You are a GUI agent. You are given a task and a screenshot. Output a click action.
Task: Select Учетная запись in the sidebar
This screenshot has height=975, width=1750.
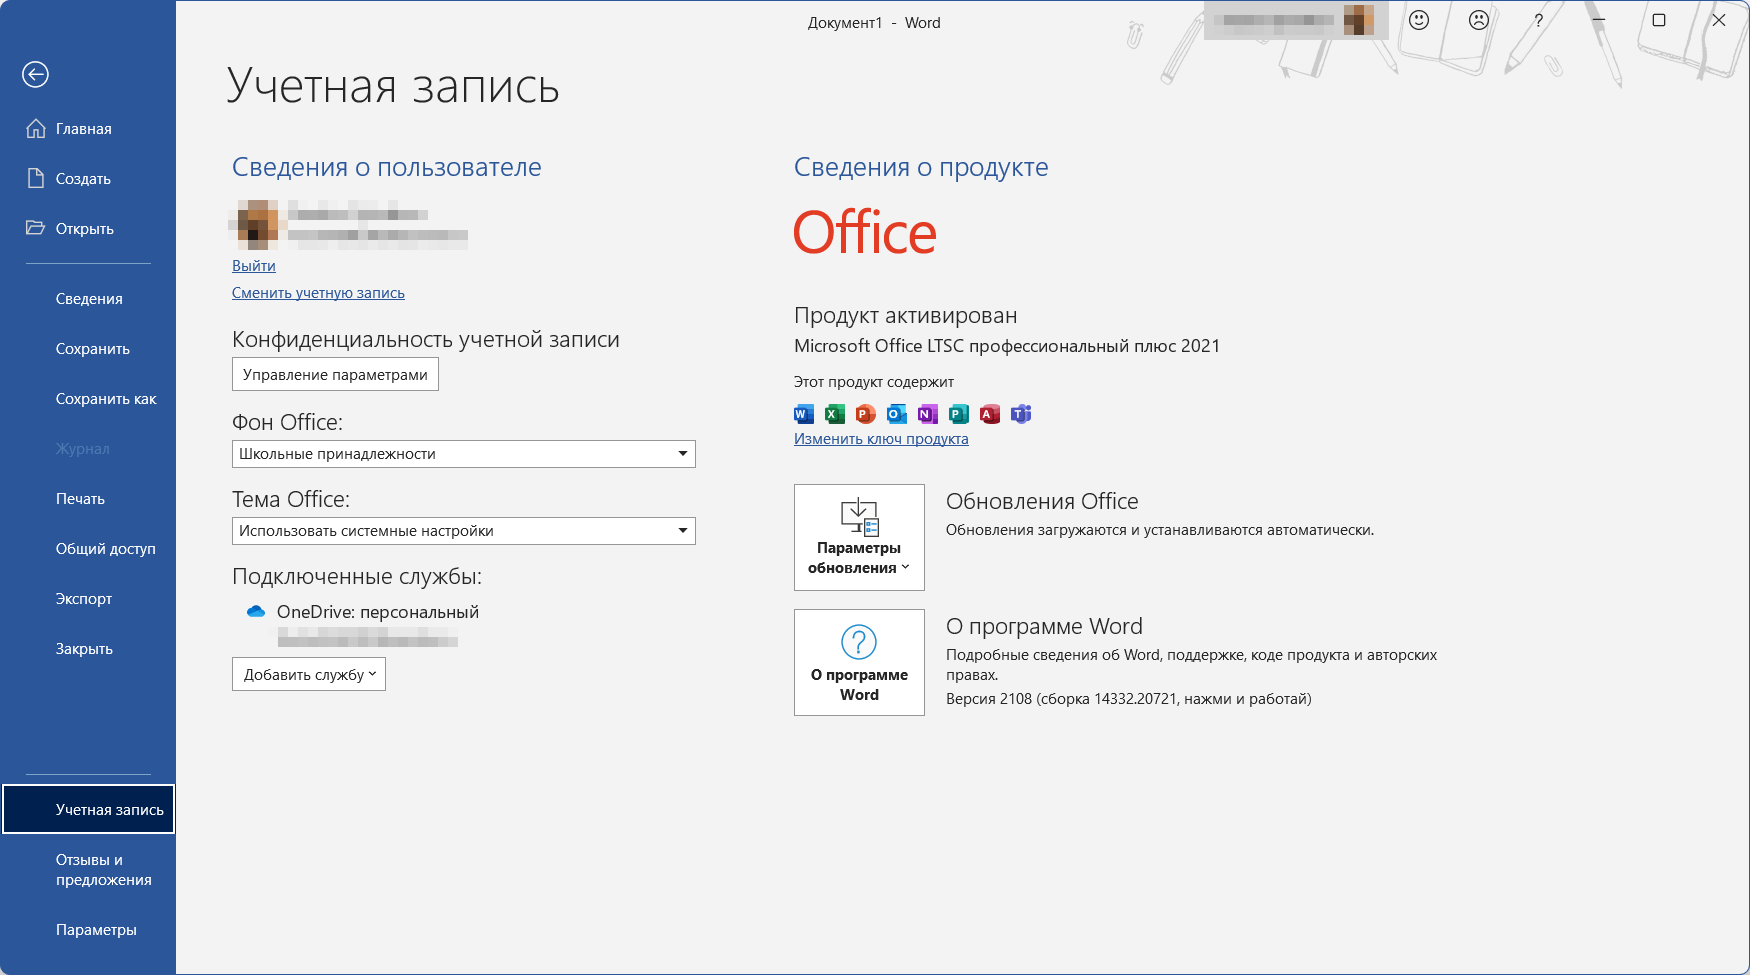[x=89, y=809]
